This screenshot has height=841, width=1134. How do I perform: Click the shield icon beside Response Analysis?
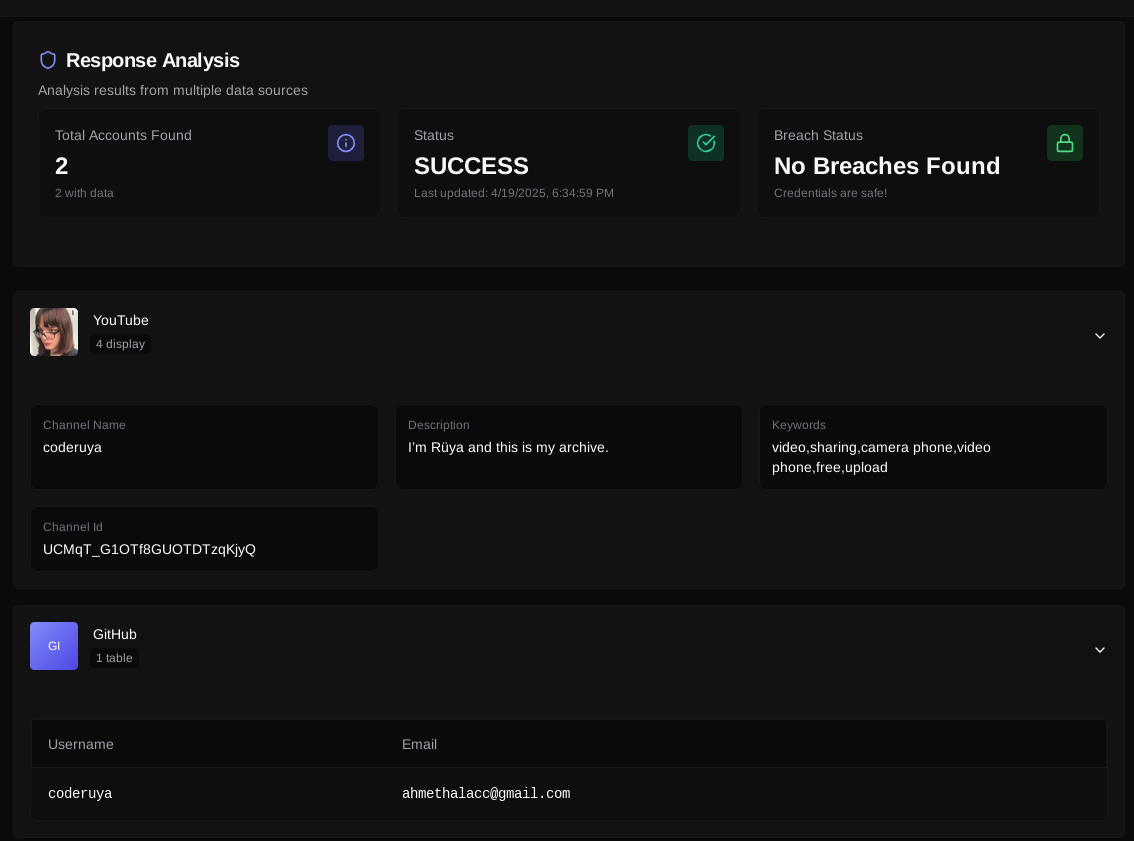coord(48,60)
